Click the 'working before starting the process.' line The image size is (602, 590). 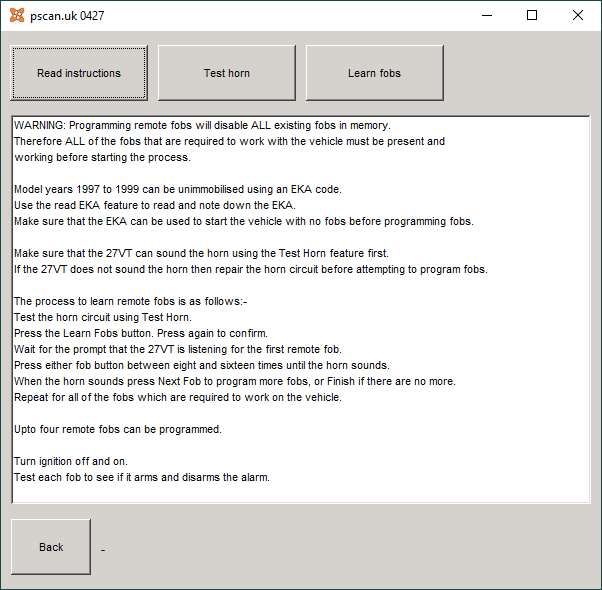pyautogui.click(x=103, y=157)
